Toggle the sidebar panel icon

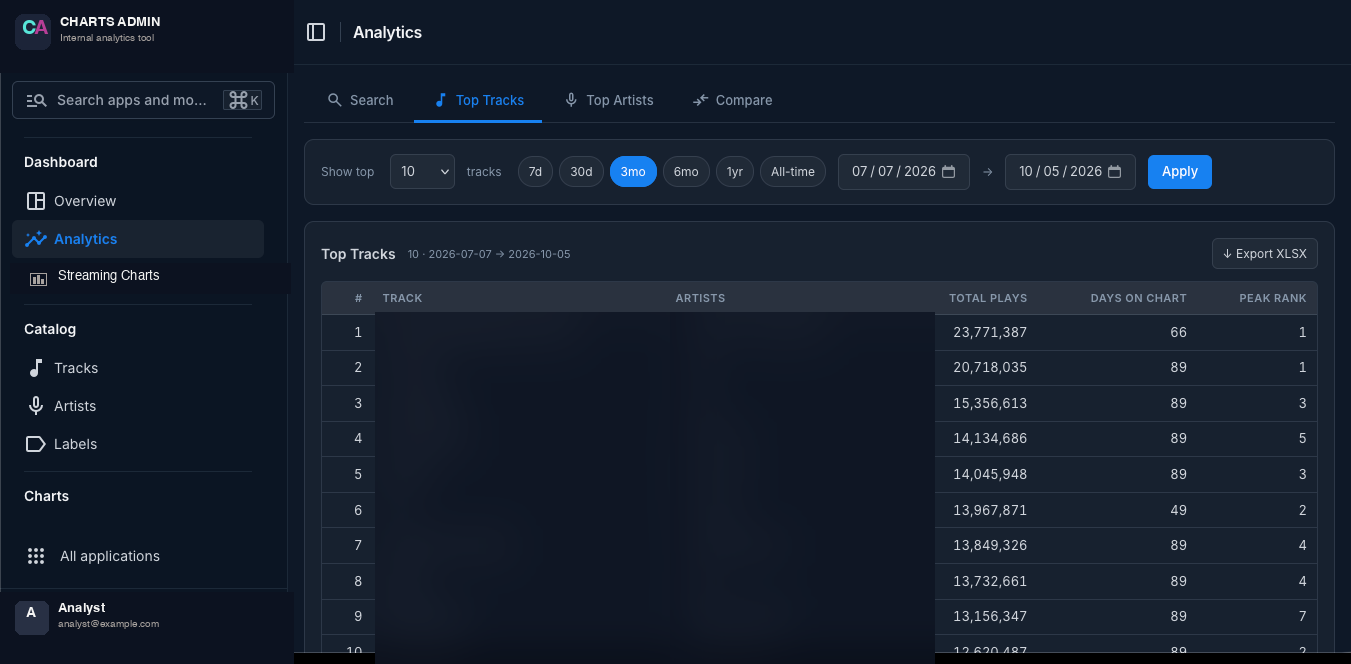click(x=316, y=32)
